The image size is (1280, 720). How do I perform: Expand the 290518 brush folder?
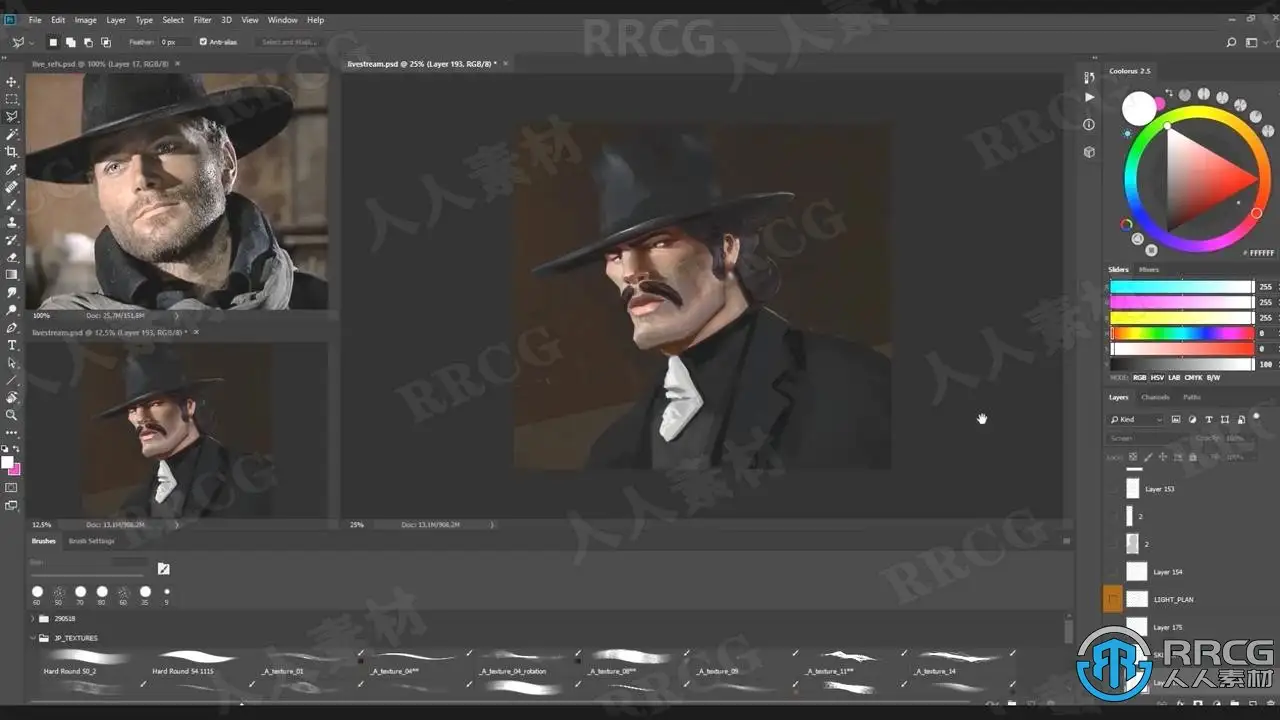point(33,619)
